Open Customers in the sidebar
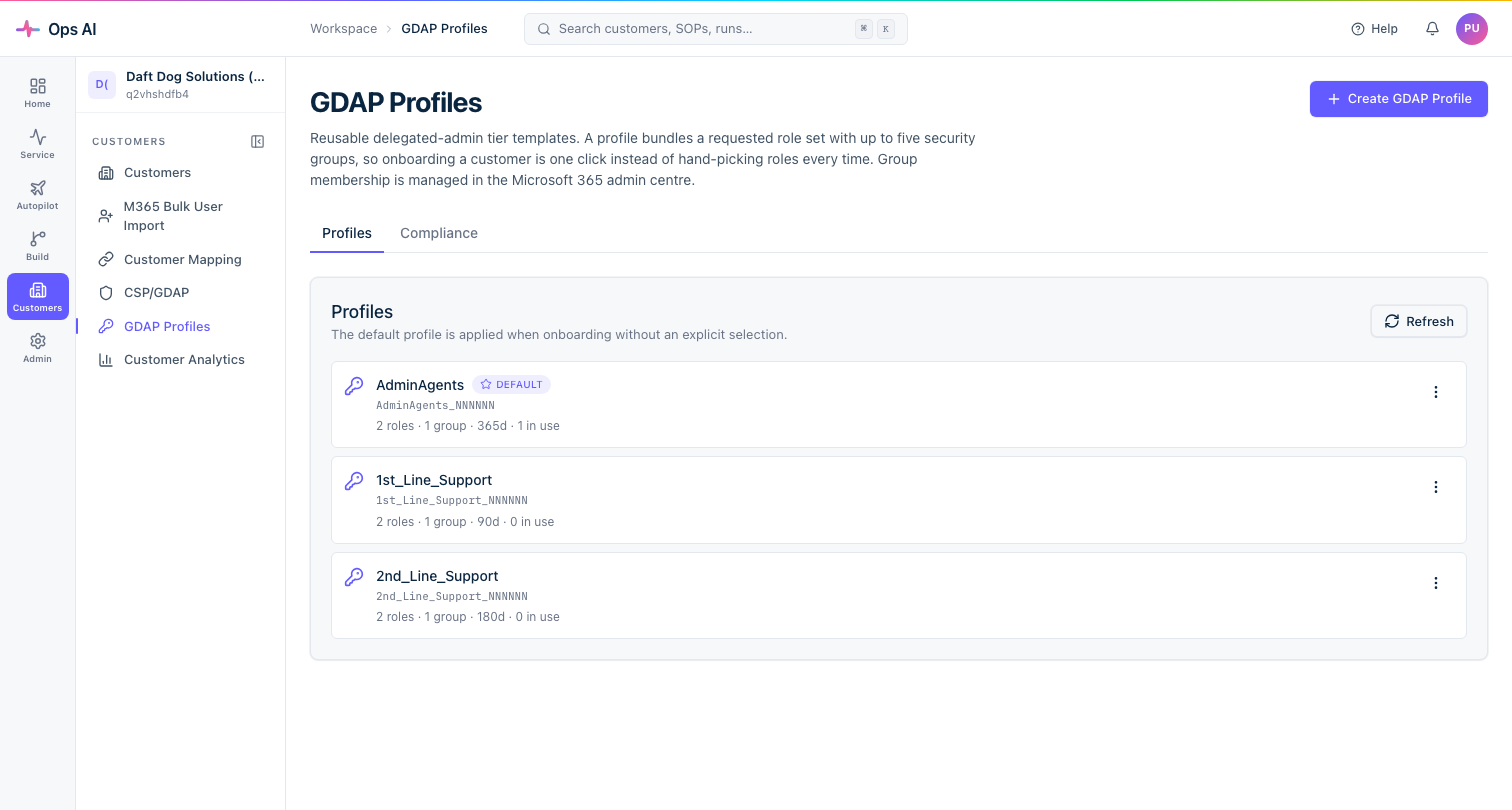The height and width of the screenshot is (810, 1512). (x=180, y=173)
